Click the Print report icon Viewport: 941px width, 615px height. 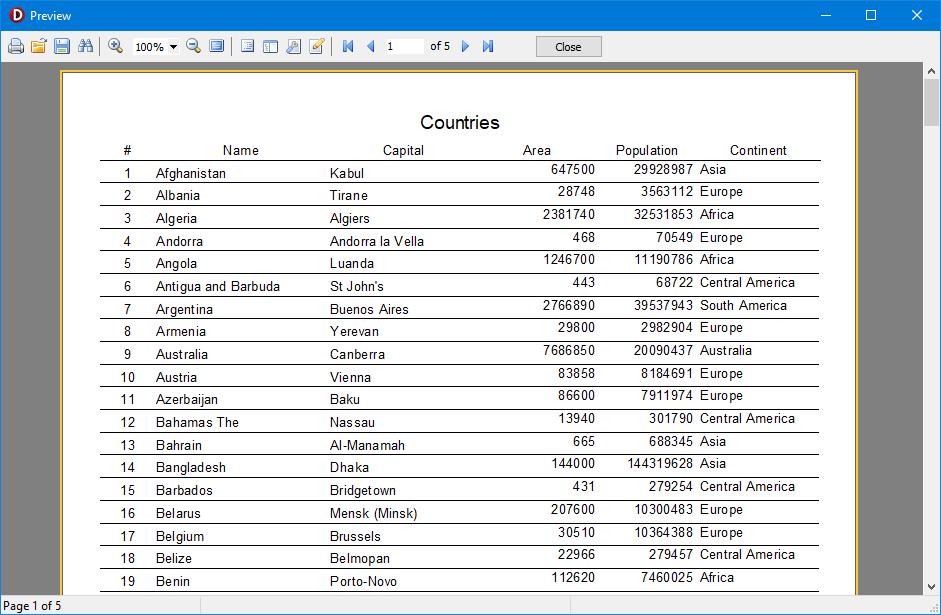pyautogui.click(x=15, y=47)
